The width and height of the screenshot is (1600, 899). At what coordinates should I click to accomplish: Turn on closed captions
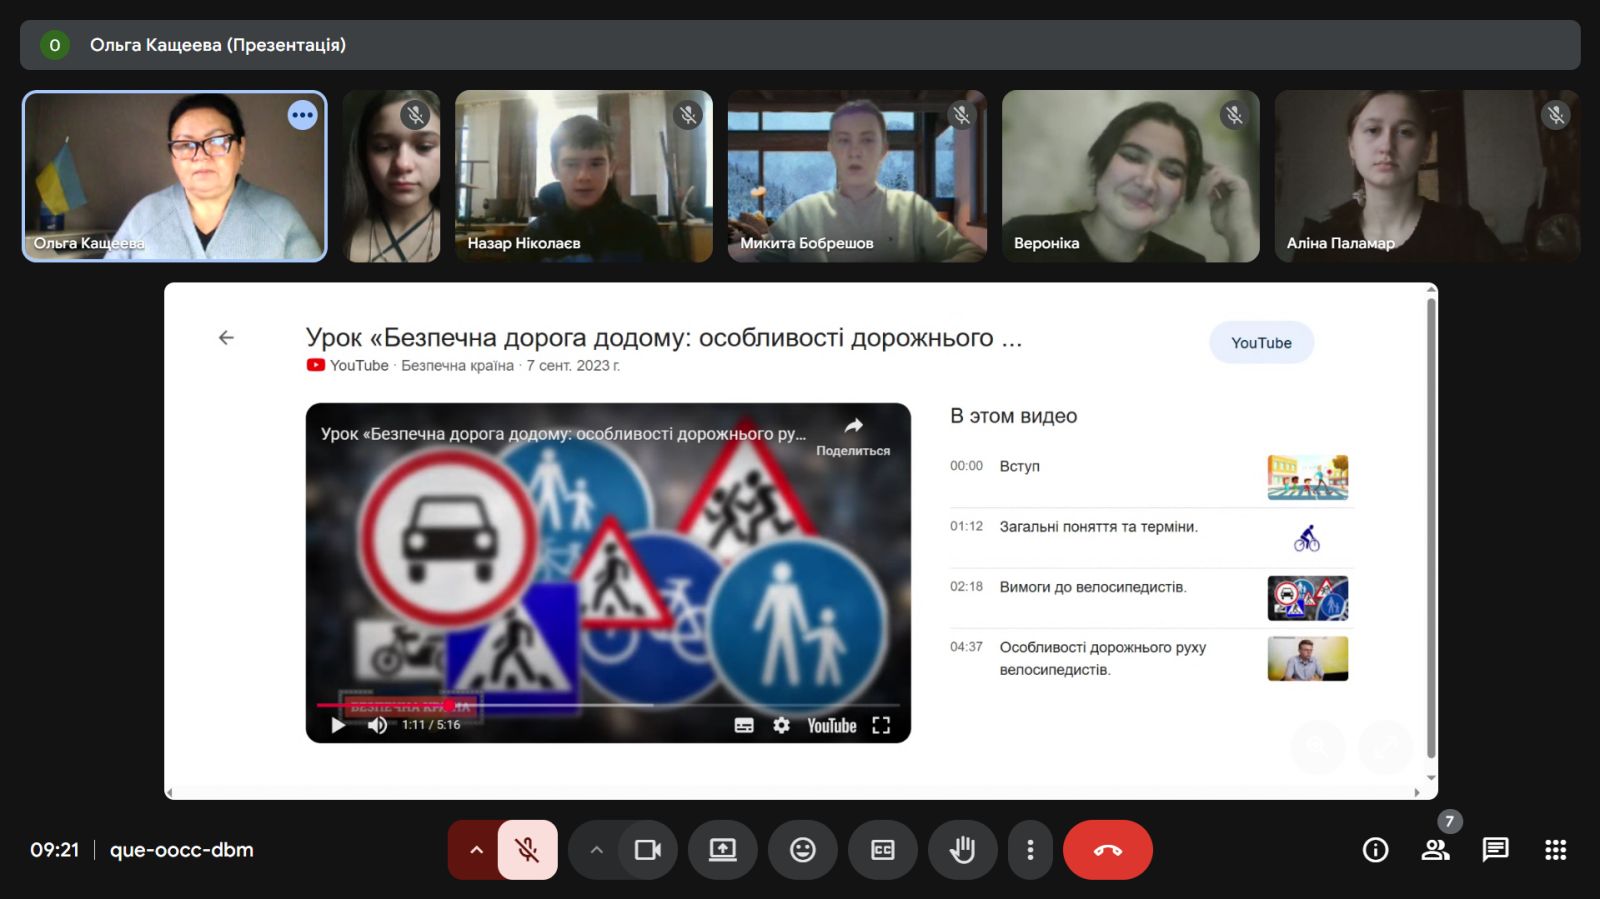click(882, 850)
